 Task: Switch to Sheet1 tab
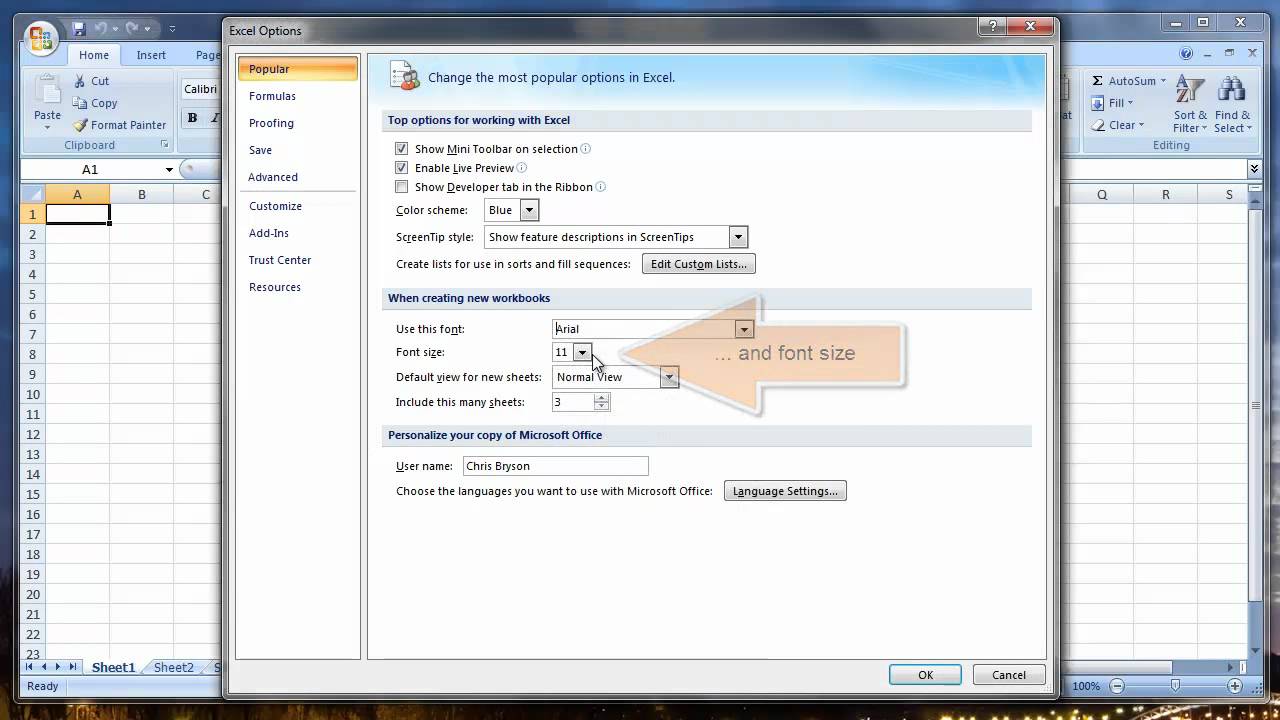113,667
